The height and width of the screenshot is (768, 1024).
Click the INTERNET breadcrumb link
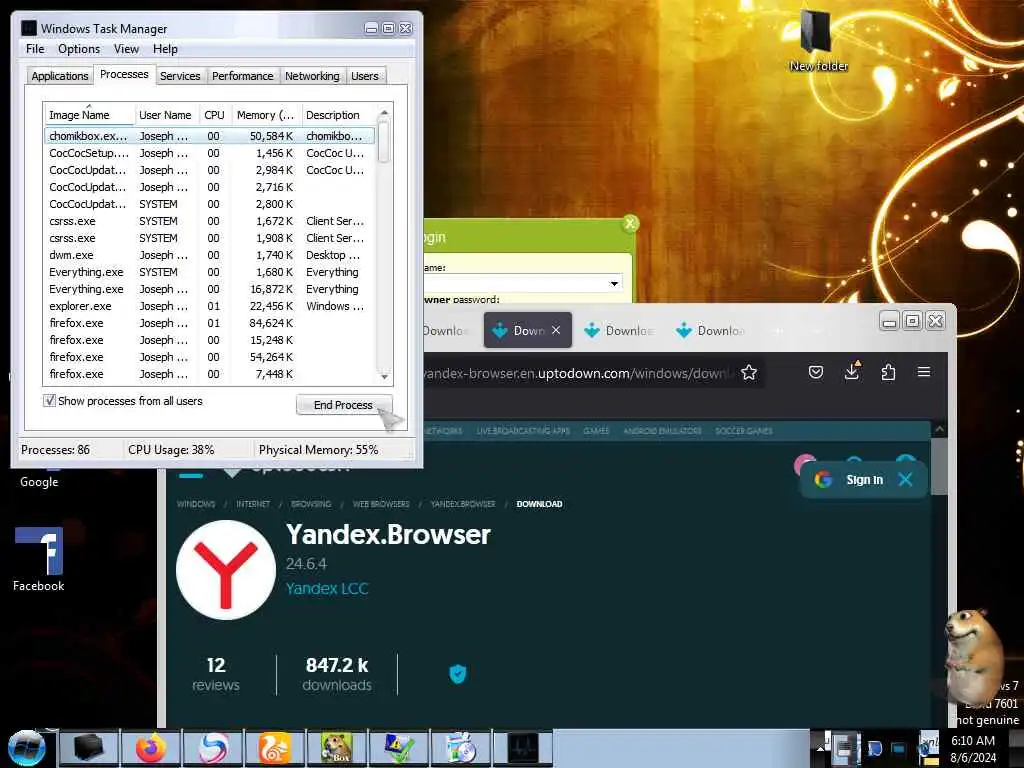coord(253,504)
